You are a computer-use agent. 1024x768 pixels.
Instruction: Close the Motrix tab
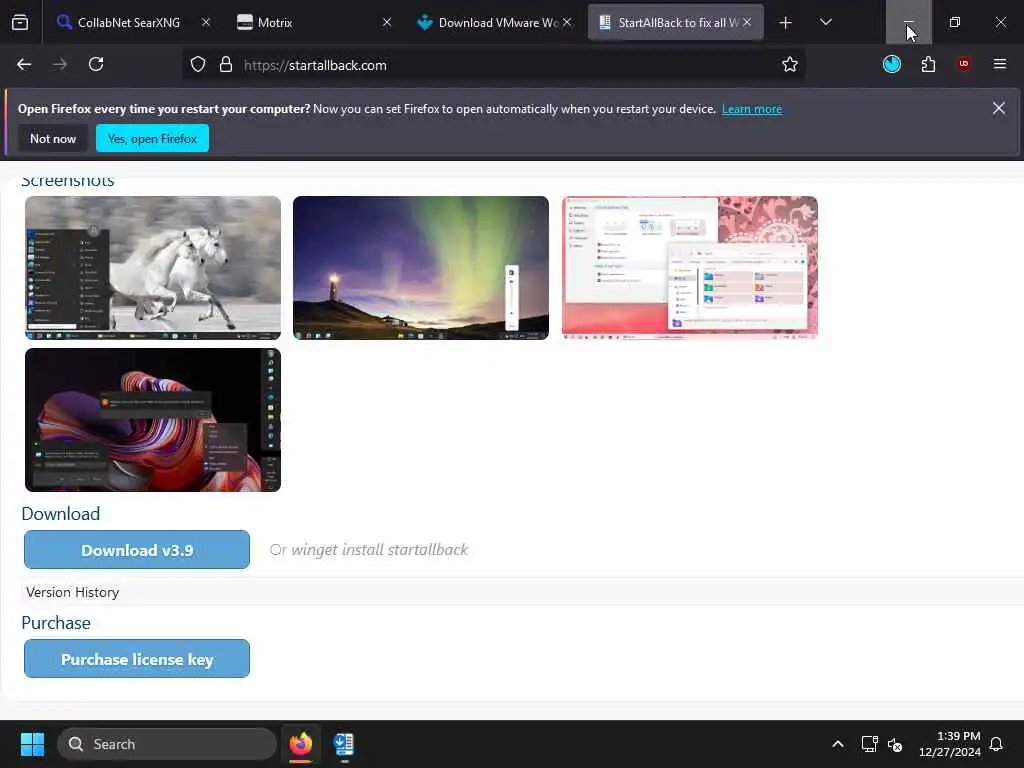(x=387, y=23)
